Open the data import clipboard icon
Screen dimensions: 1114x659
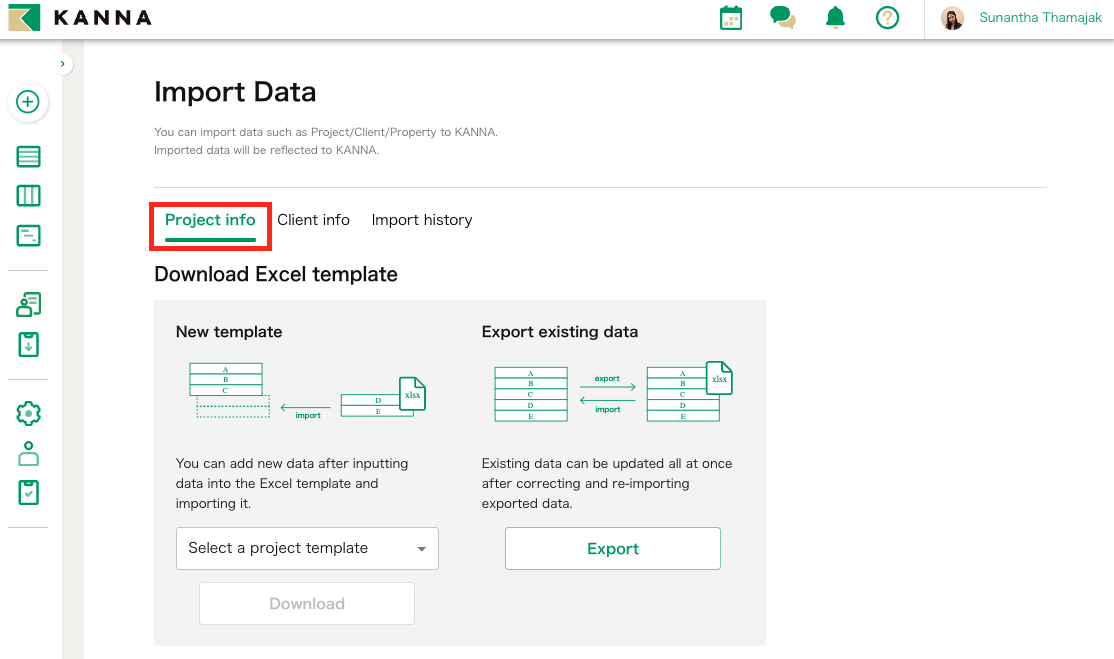[x=28, y=344]
